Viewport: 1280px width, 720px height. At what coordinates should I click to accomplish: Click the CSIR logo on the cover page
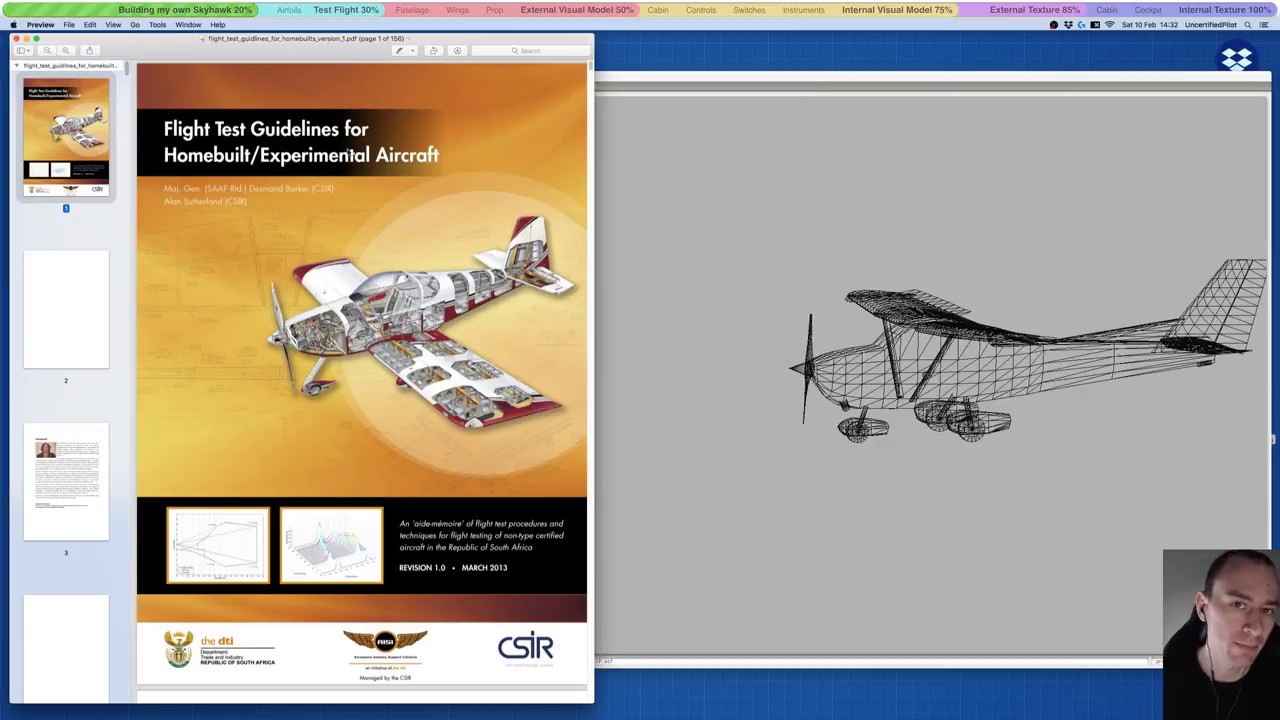tap(525, 648)
